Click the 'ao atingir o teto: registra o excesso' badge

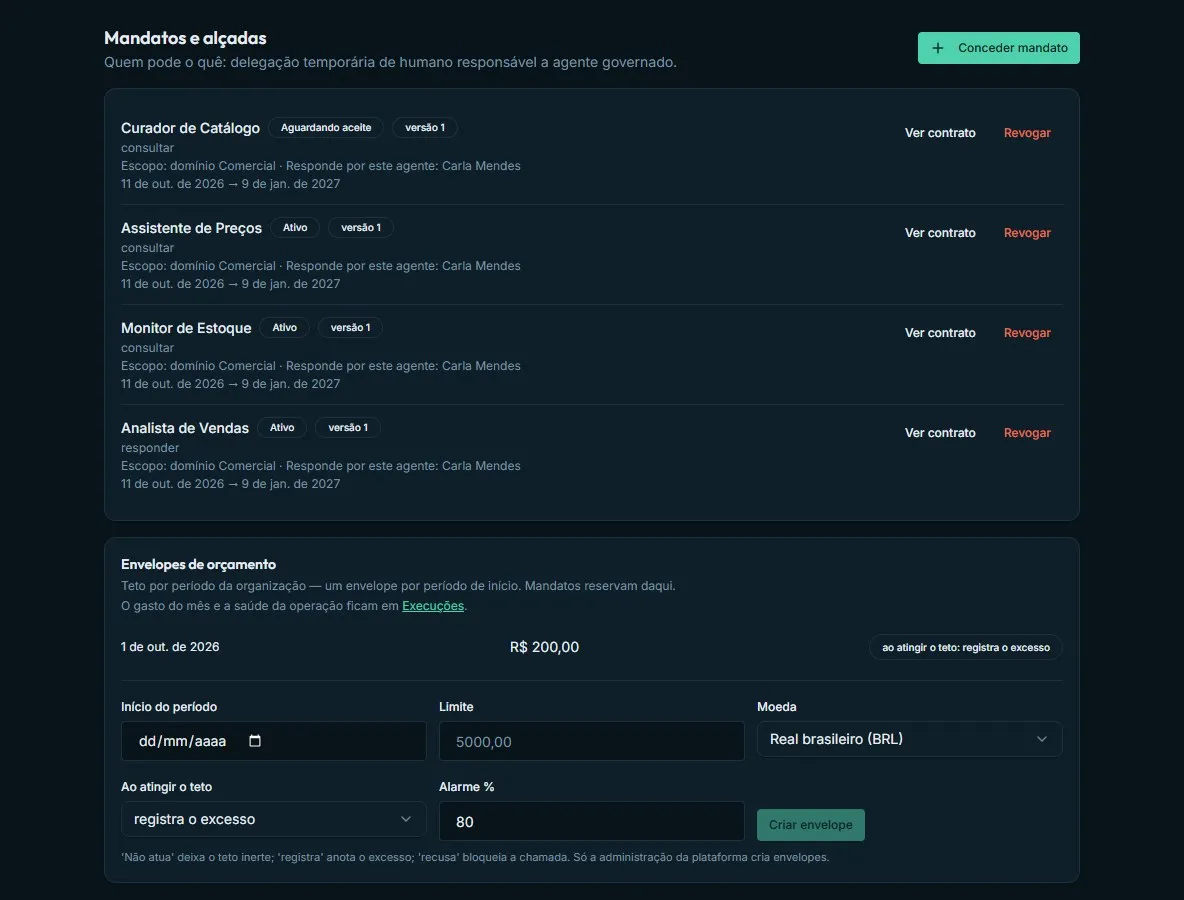pos(966,648)
